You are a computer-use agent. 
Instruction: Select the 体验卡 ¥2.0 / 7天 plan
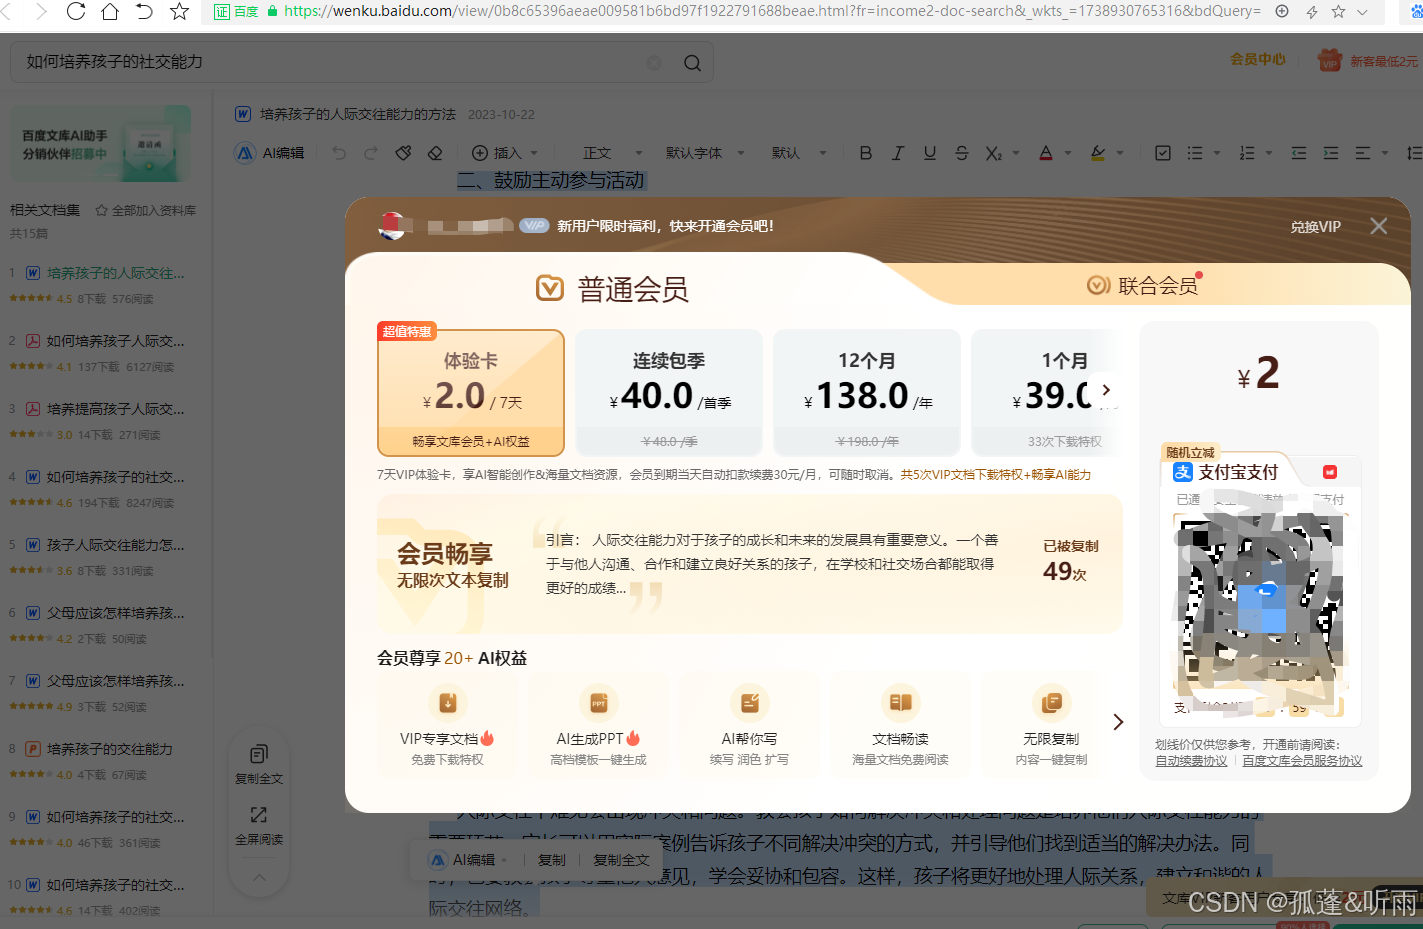471,392
